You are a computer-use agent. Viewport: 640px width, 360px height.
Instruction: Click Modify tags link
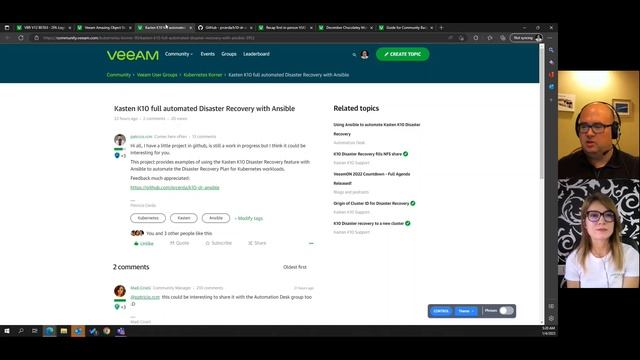[249, 218]
